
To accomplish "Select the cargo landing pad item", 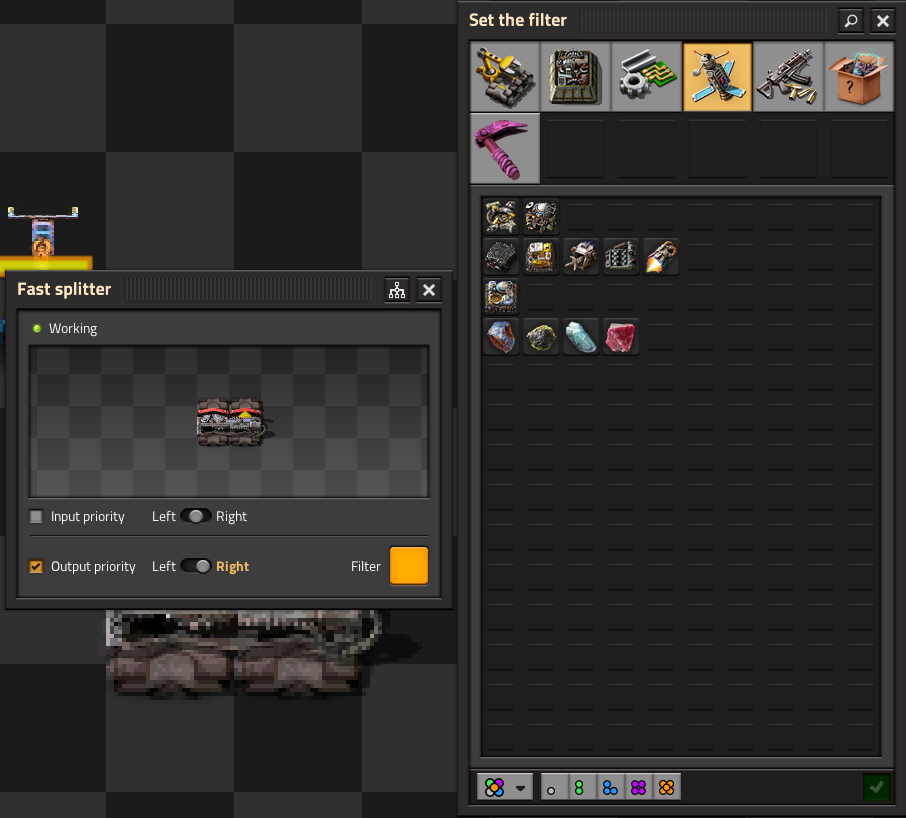I will click(x=541, y=216).
